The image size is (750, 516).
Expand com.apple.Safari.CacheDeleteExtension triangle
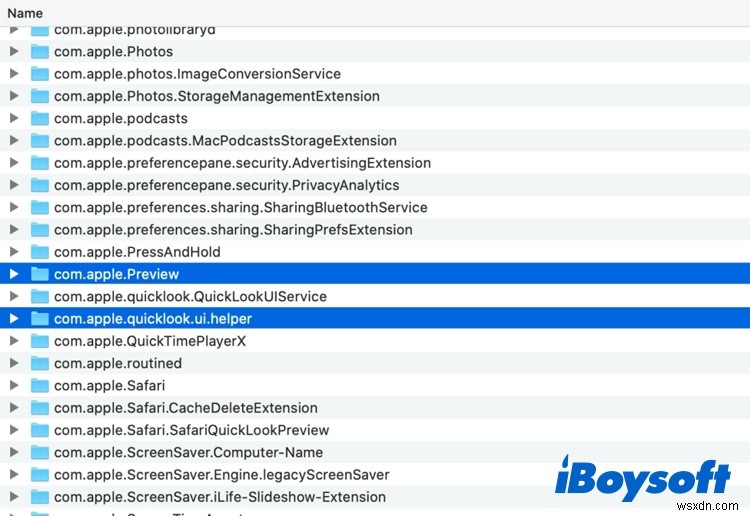coord(14,407)
